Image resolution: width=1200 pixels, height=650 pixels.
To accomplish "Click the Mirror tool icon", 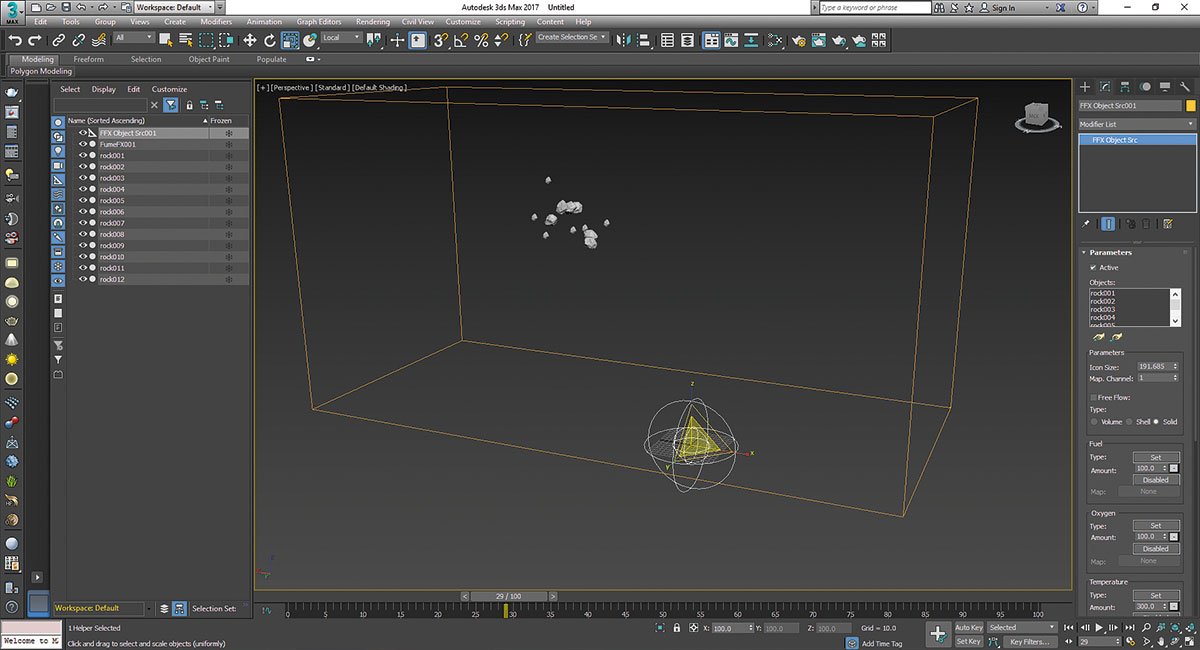I will pyautogui.click(x=624, y=40).
